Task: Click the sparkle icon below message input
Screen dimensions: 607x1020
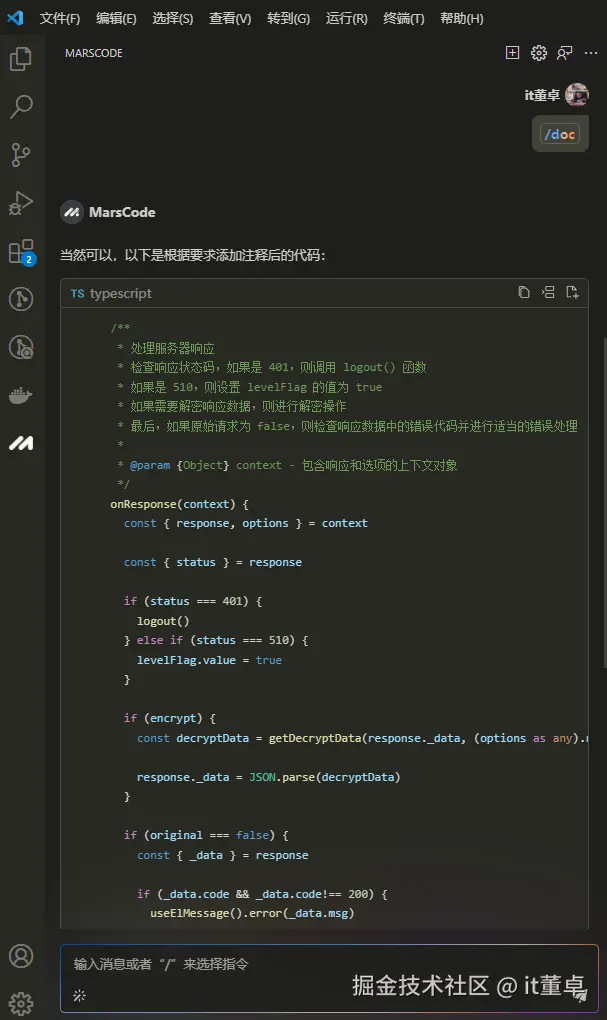Action: pyautogui.click(x=79, y=995)
